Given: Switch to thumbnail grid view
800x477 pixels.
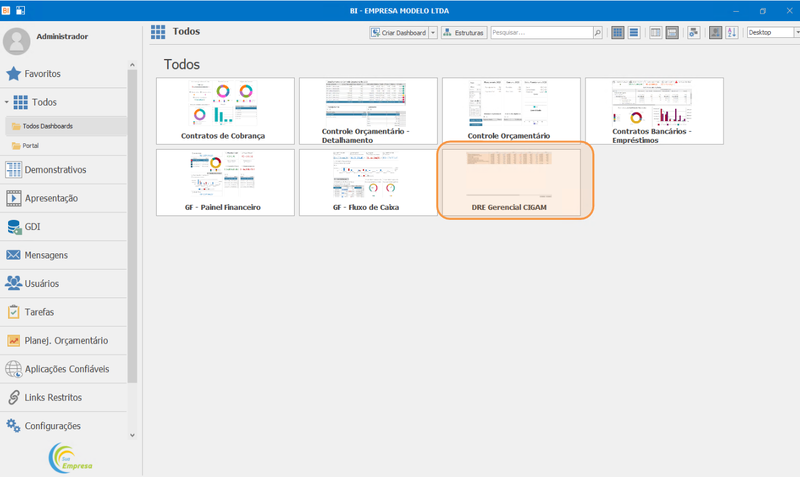Looking at the screenshot, I should 617,33.
